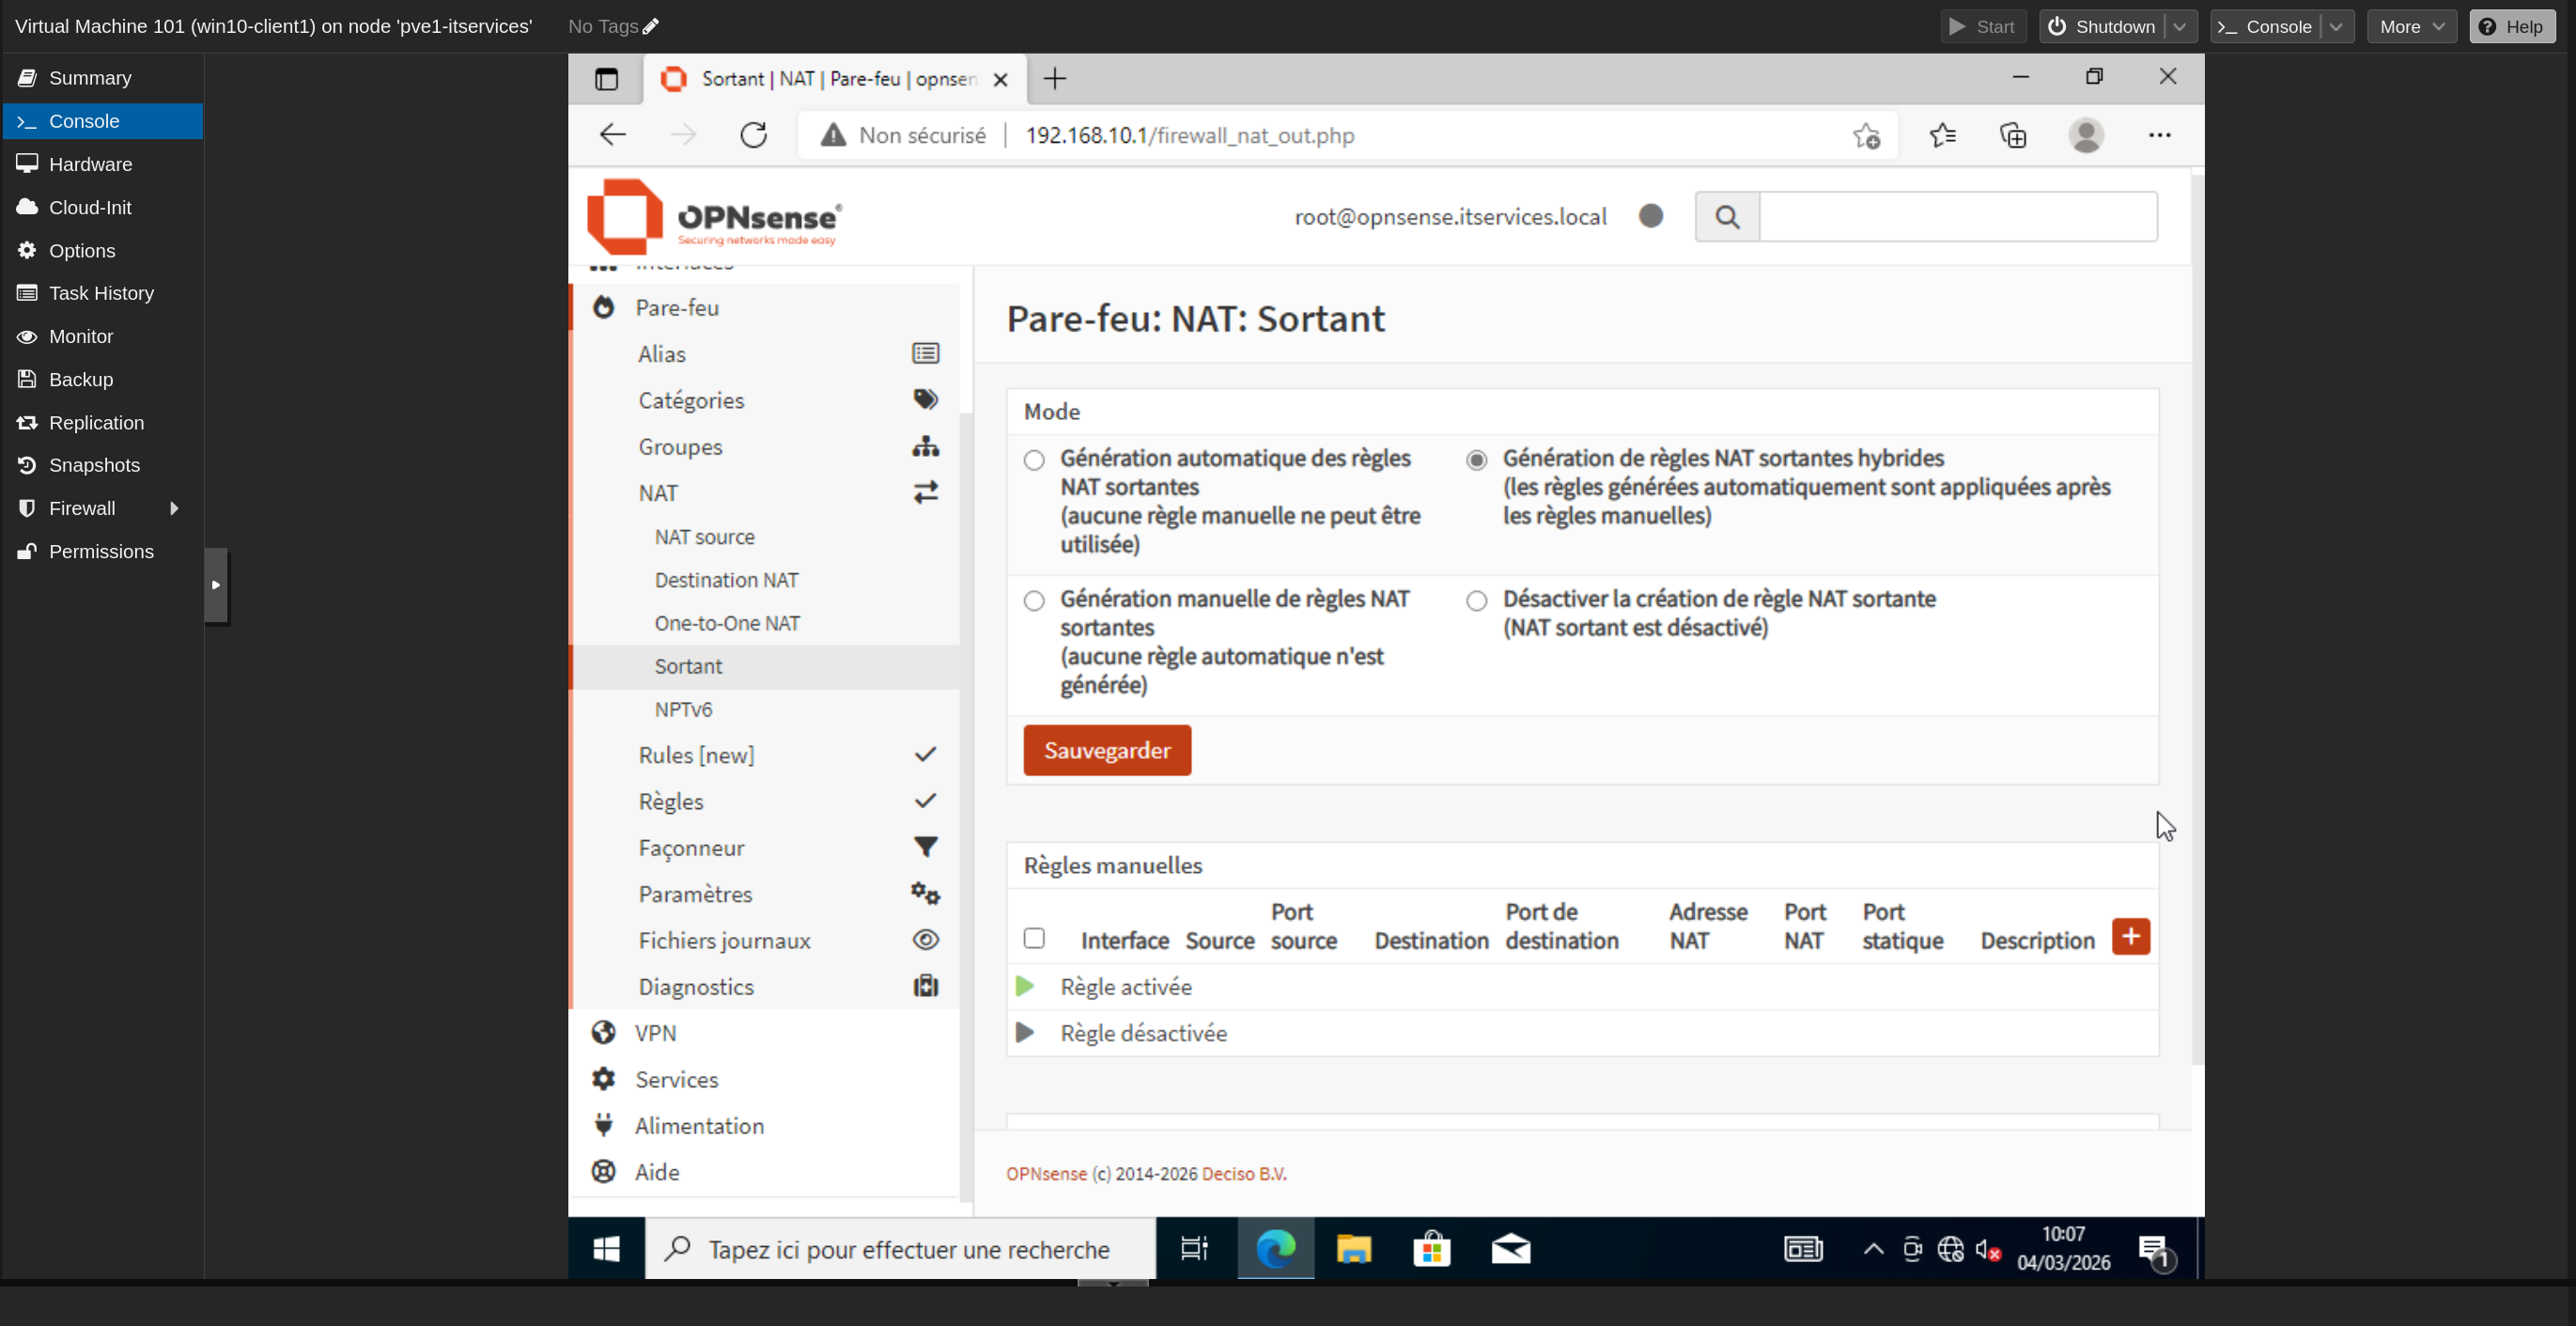Click the browser refresh icon

[753, 135]
